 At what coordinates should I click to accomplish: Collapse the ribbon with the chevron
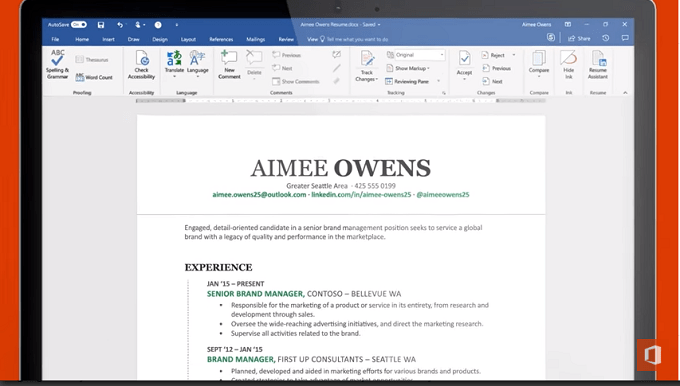coord(625,93)
